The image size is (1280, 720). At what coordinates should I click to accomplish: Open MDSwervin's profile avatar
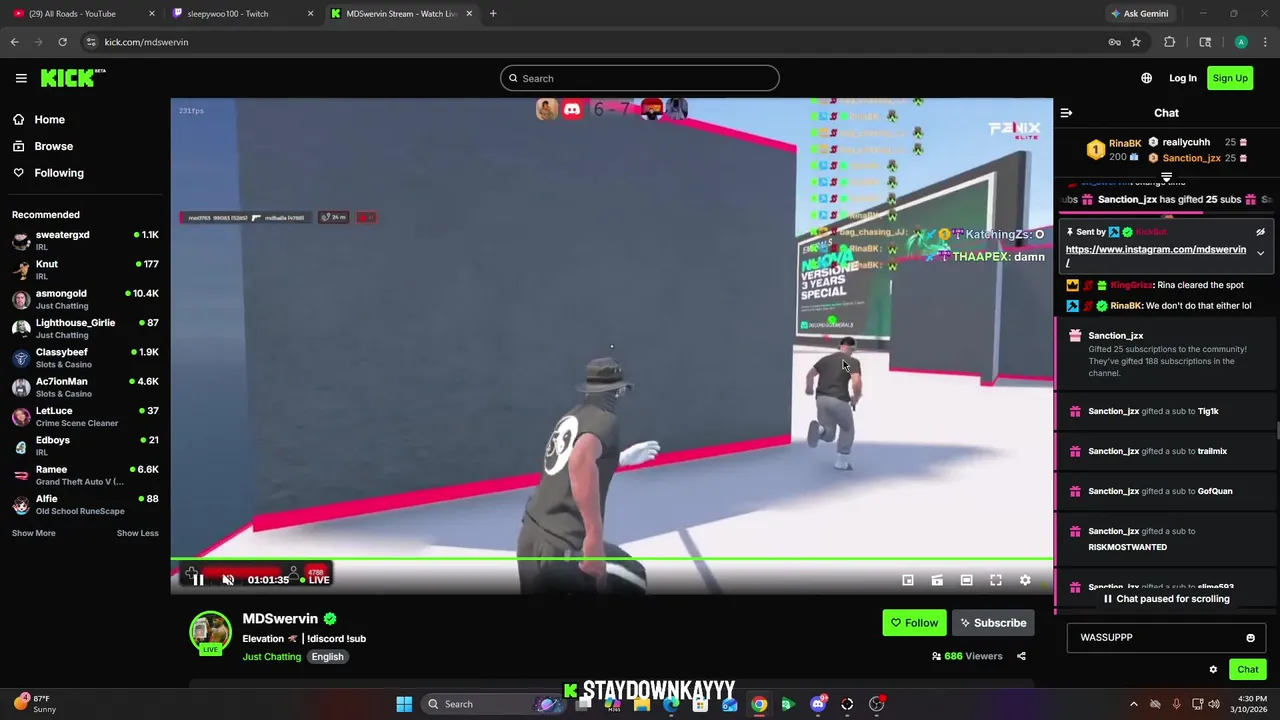point(210,632)
